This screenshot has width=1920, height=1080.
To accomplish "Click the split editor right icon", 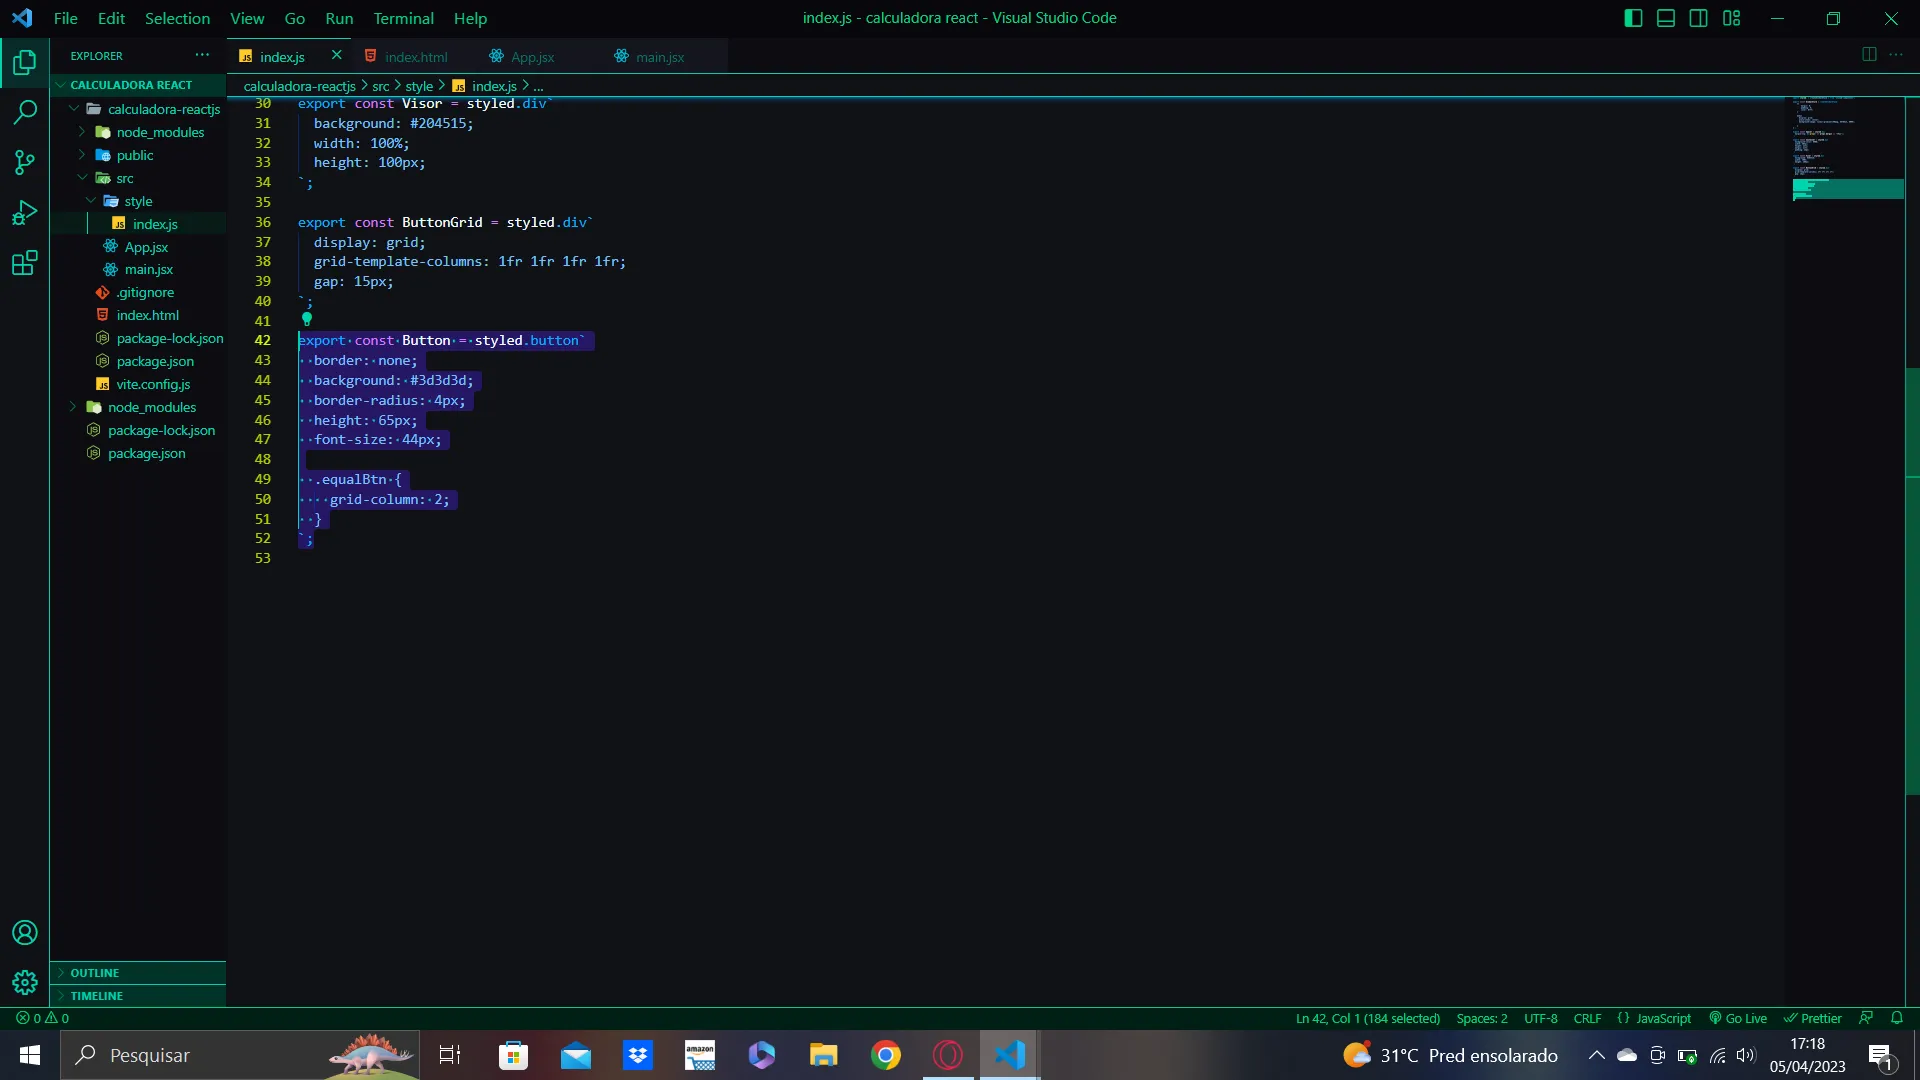I will point(1868,55).
